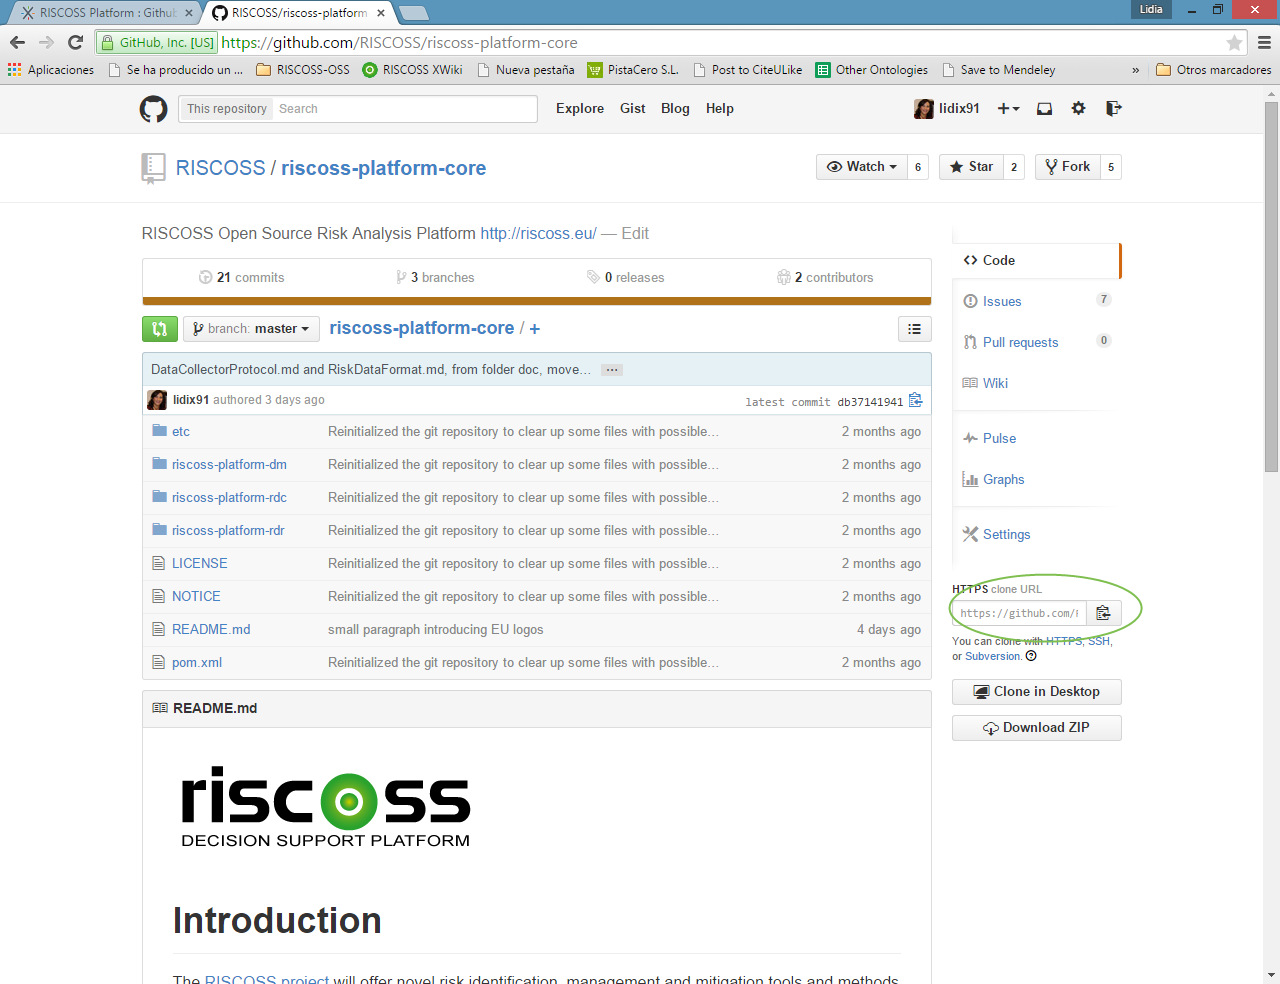Open the create new plus dropdown

1008,109
